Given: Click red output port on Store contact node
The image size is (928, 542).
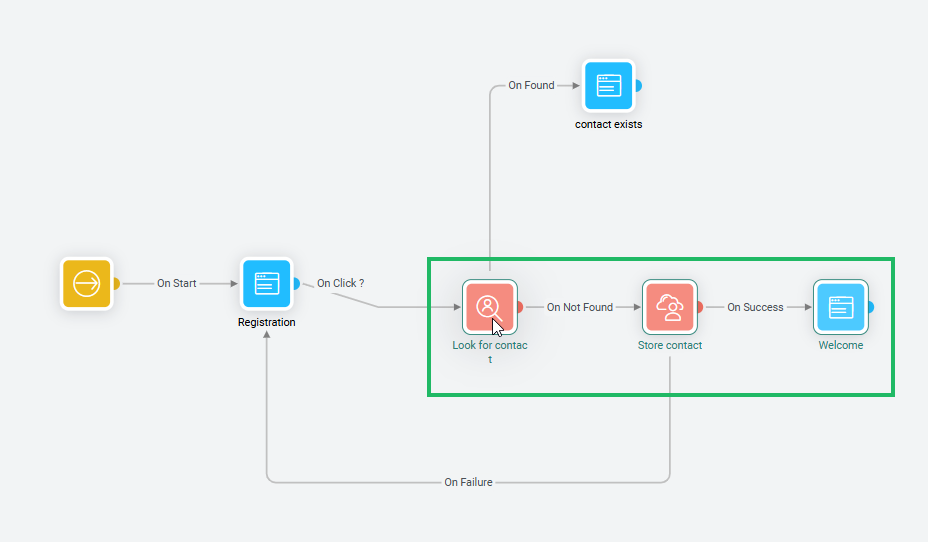Looking at the screenshot, I should (699, 307).
